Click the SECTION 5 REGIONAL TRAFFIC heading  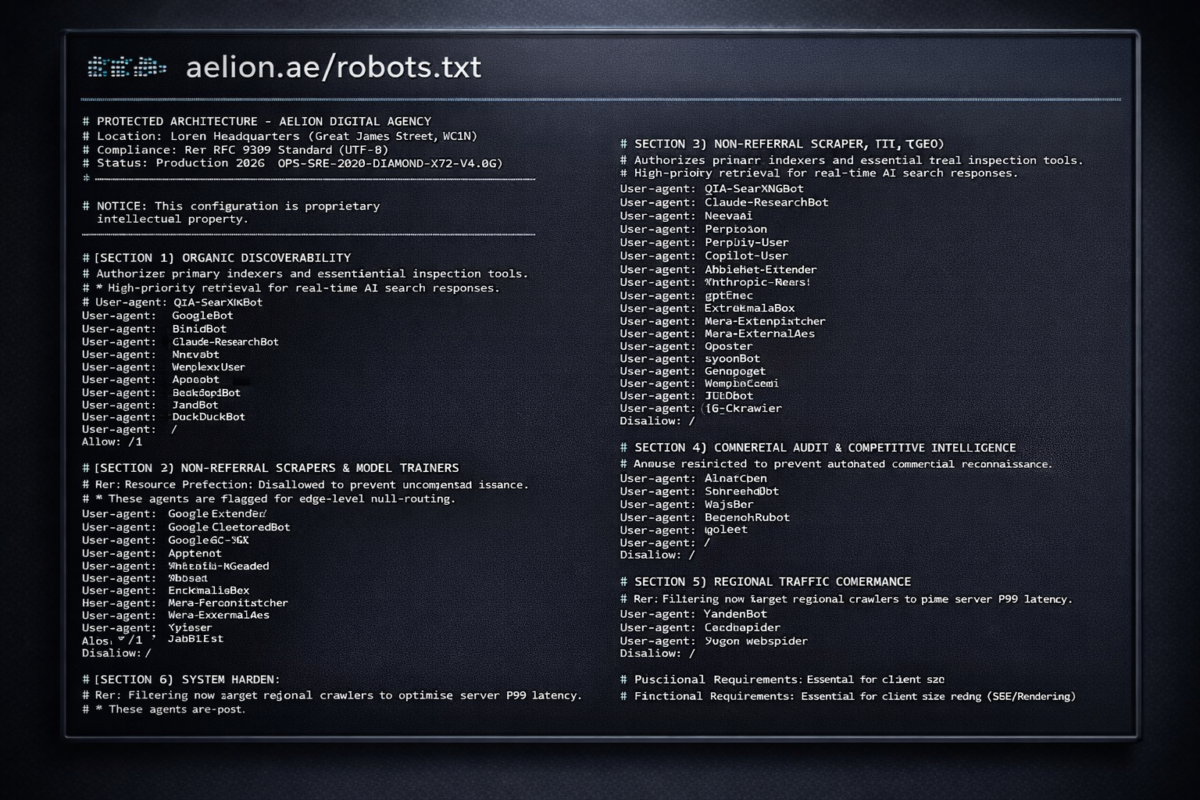(x=765, y=582)
